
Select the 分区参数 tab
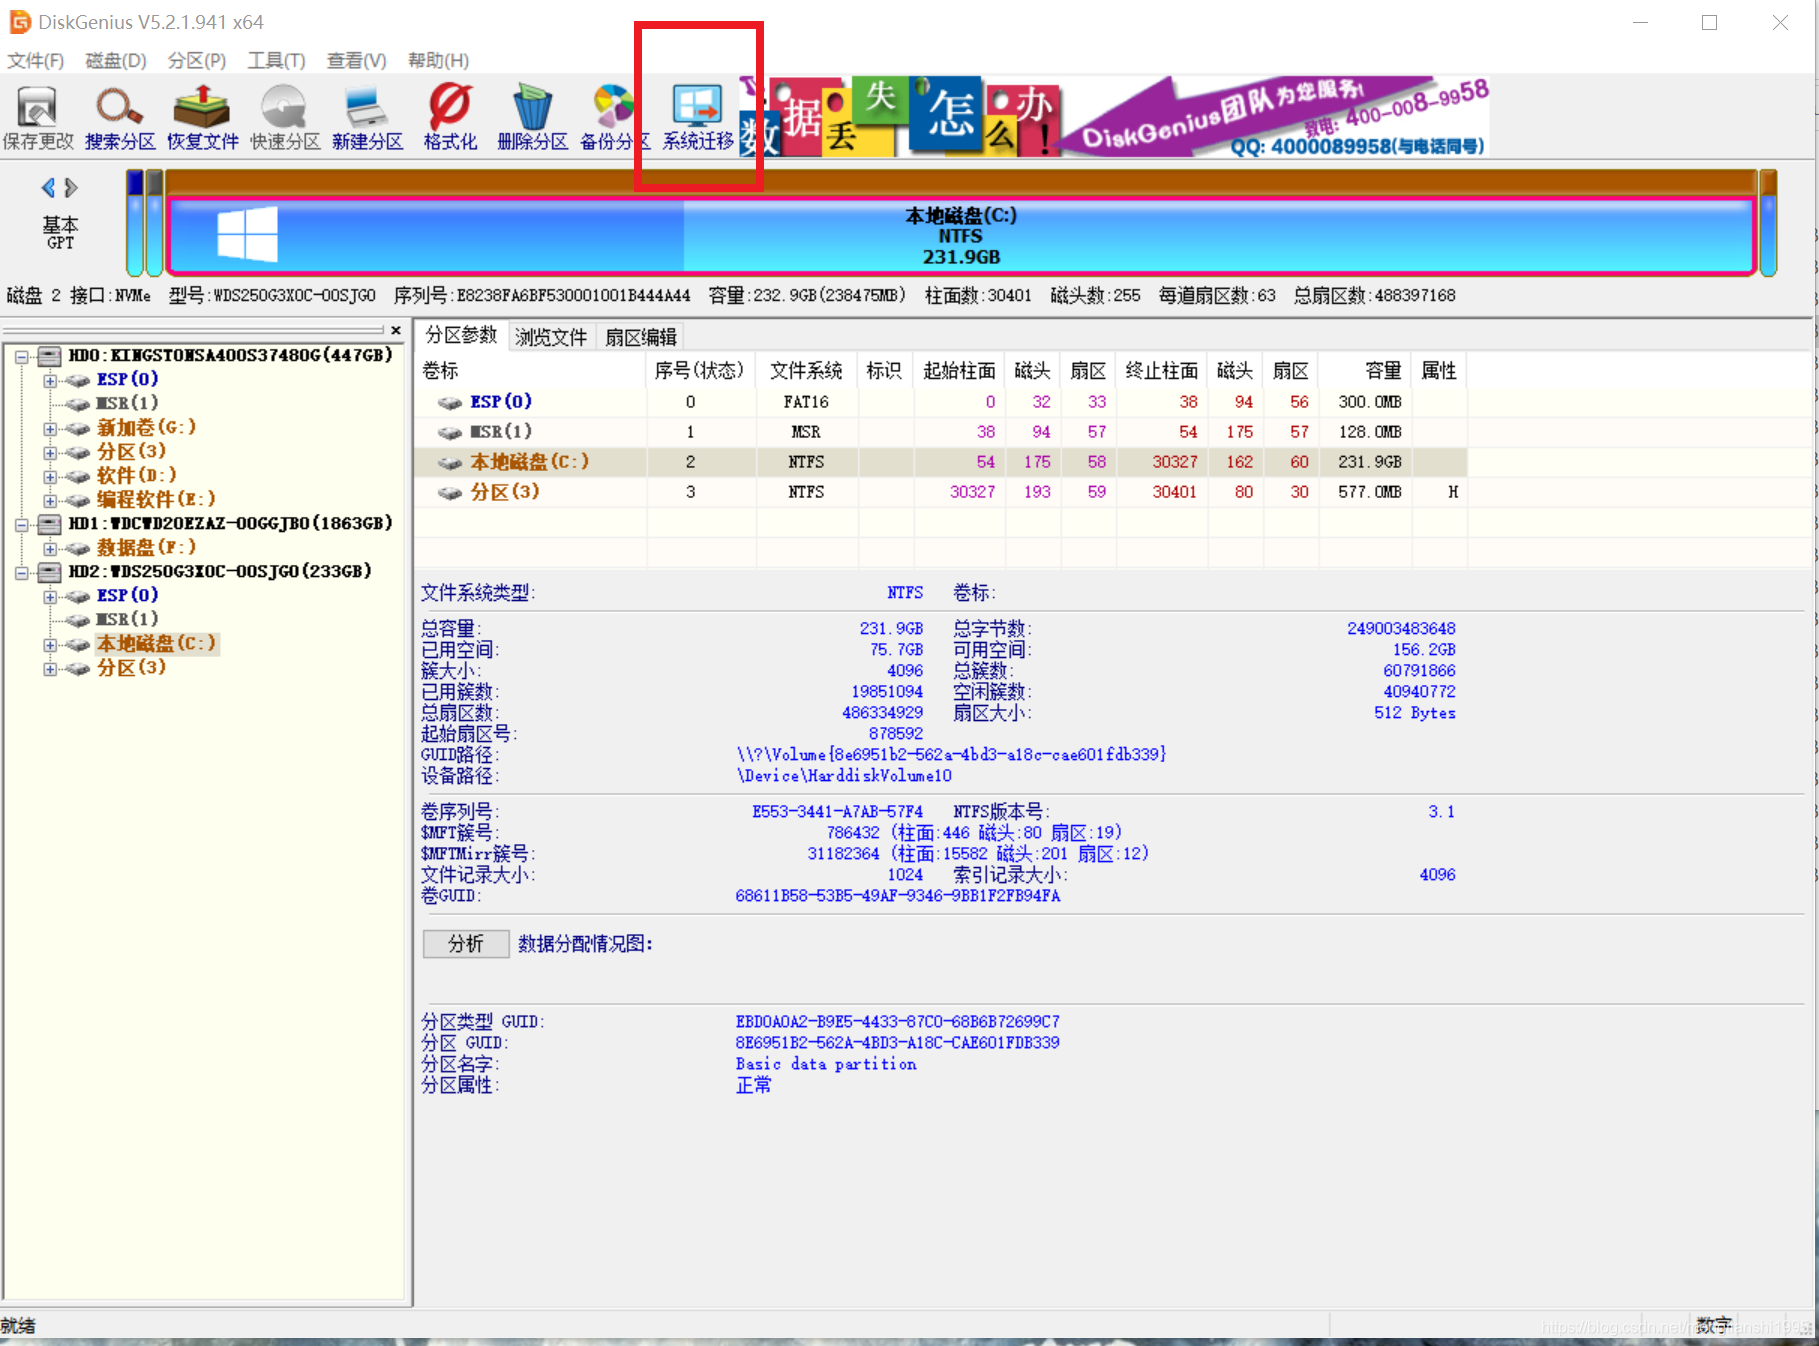(462, 335)
